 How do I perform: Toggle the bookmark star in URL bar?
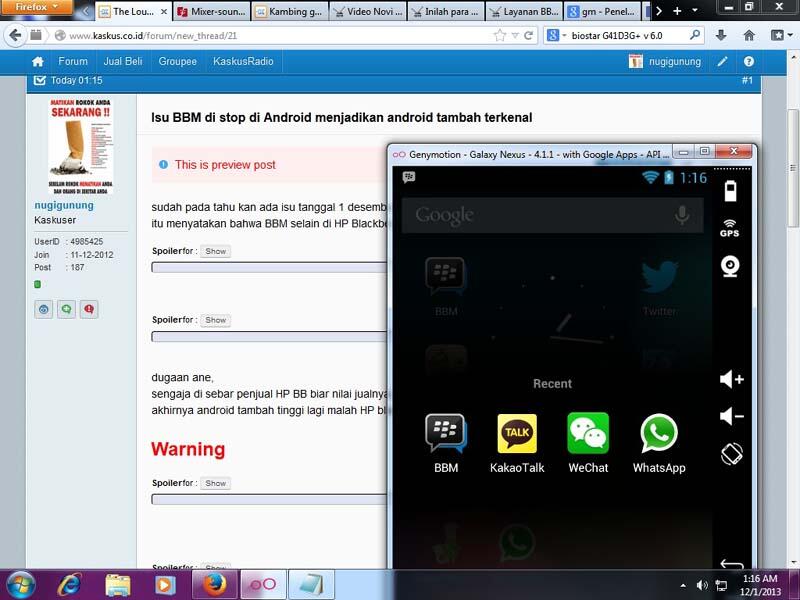tap(500, 35)
